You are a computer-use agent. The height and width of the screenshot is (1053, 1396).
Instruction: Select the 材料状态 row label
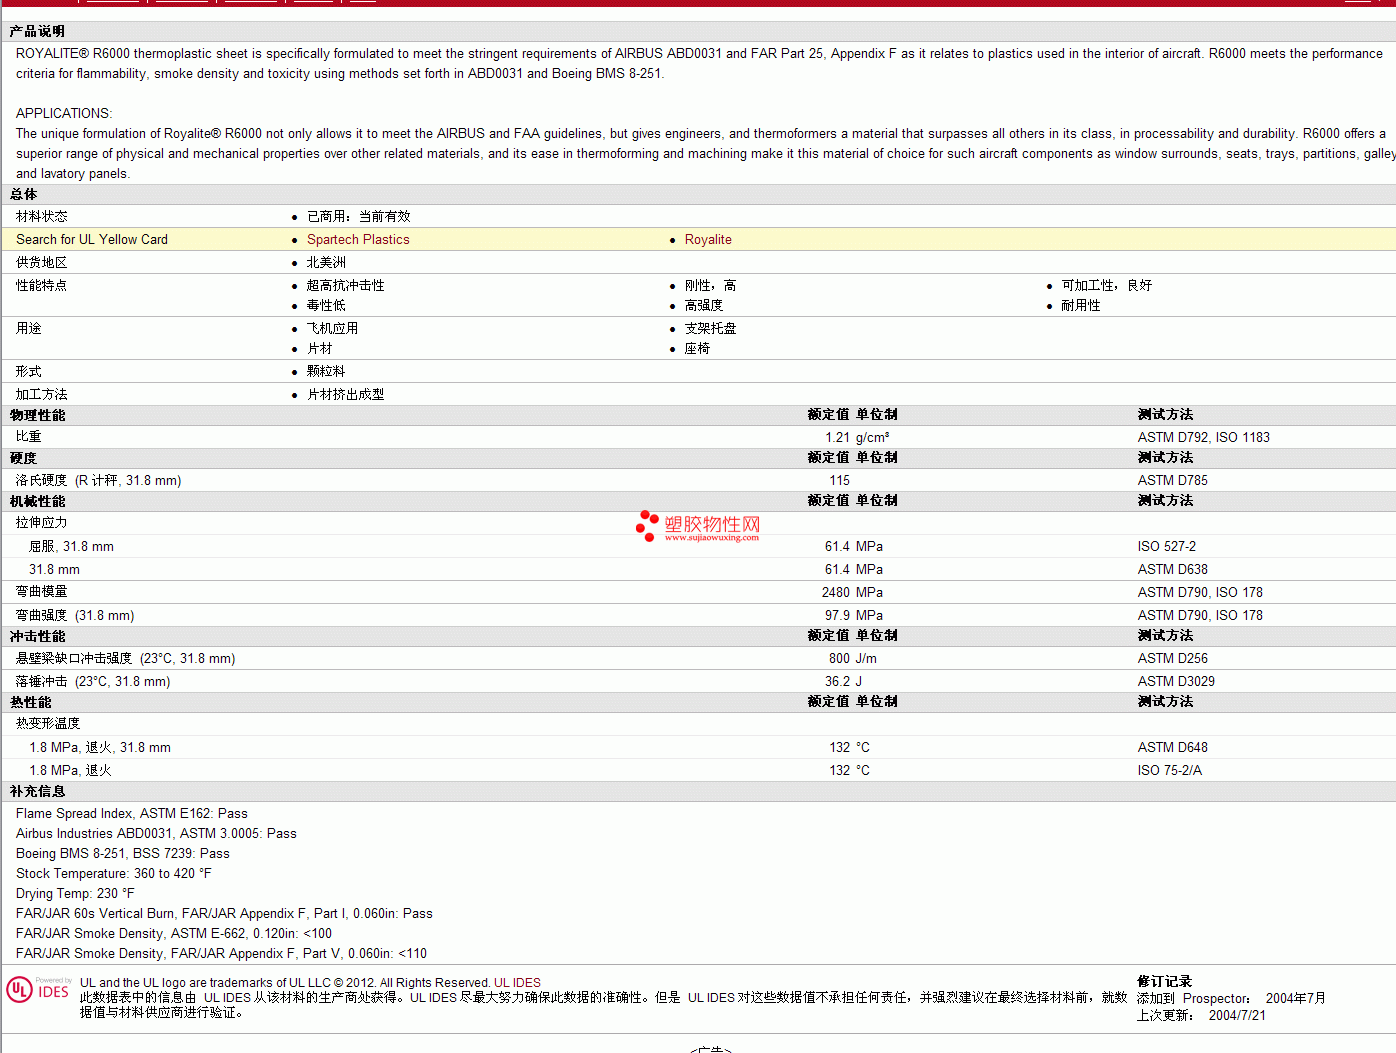42,217
